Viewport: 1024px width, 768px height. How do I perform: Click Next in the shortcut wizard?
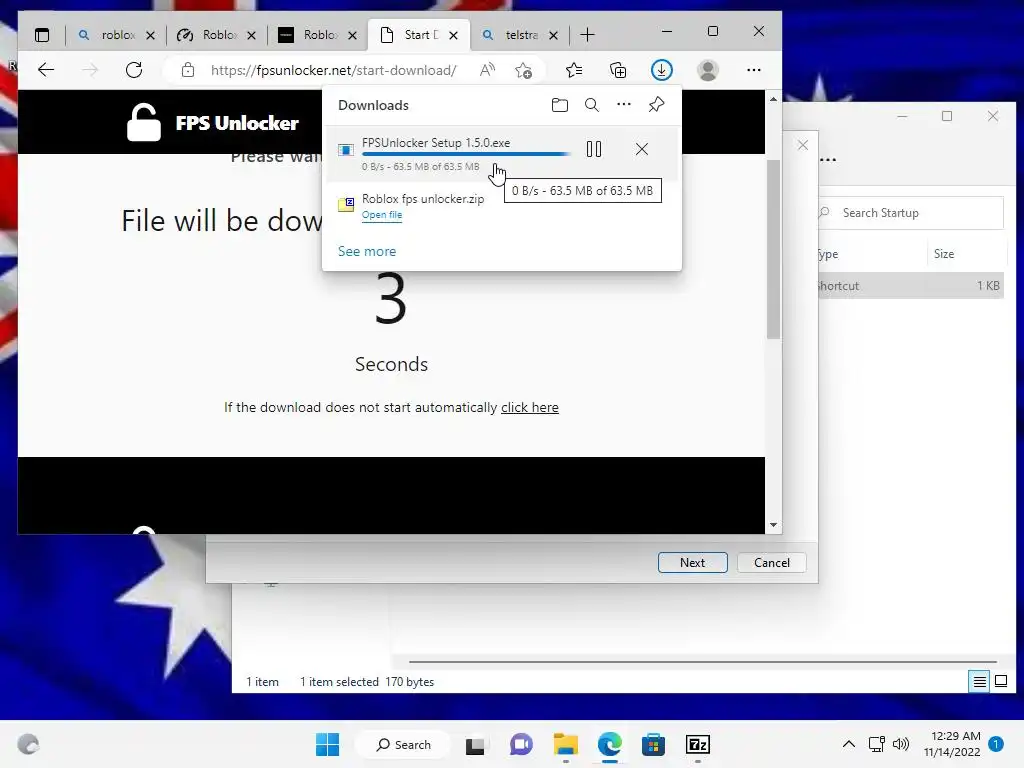(x=692, y=562)
